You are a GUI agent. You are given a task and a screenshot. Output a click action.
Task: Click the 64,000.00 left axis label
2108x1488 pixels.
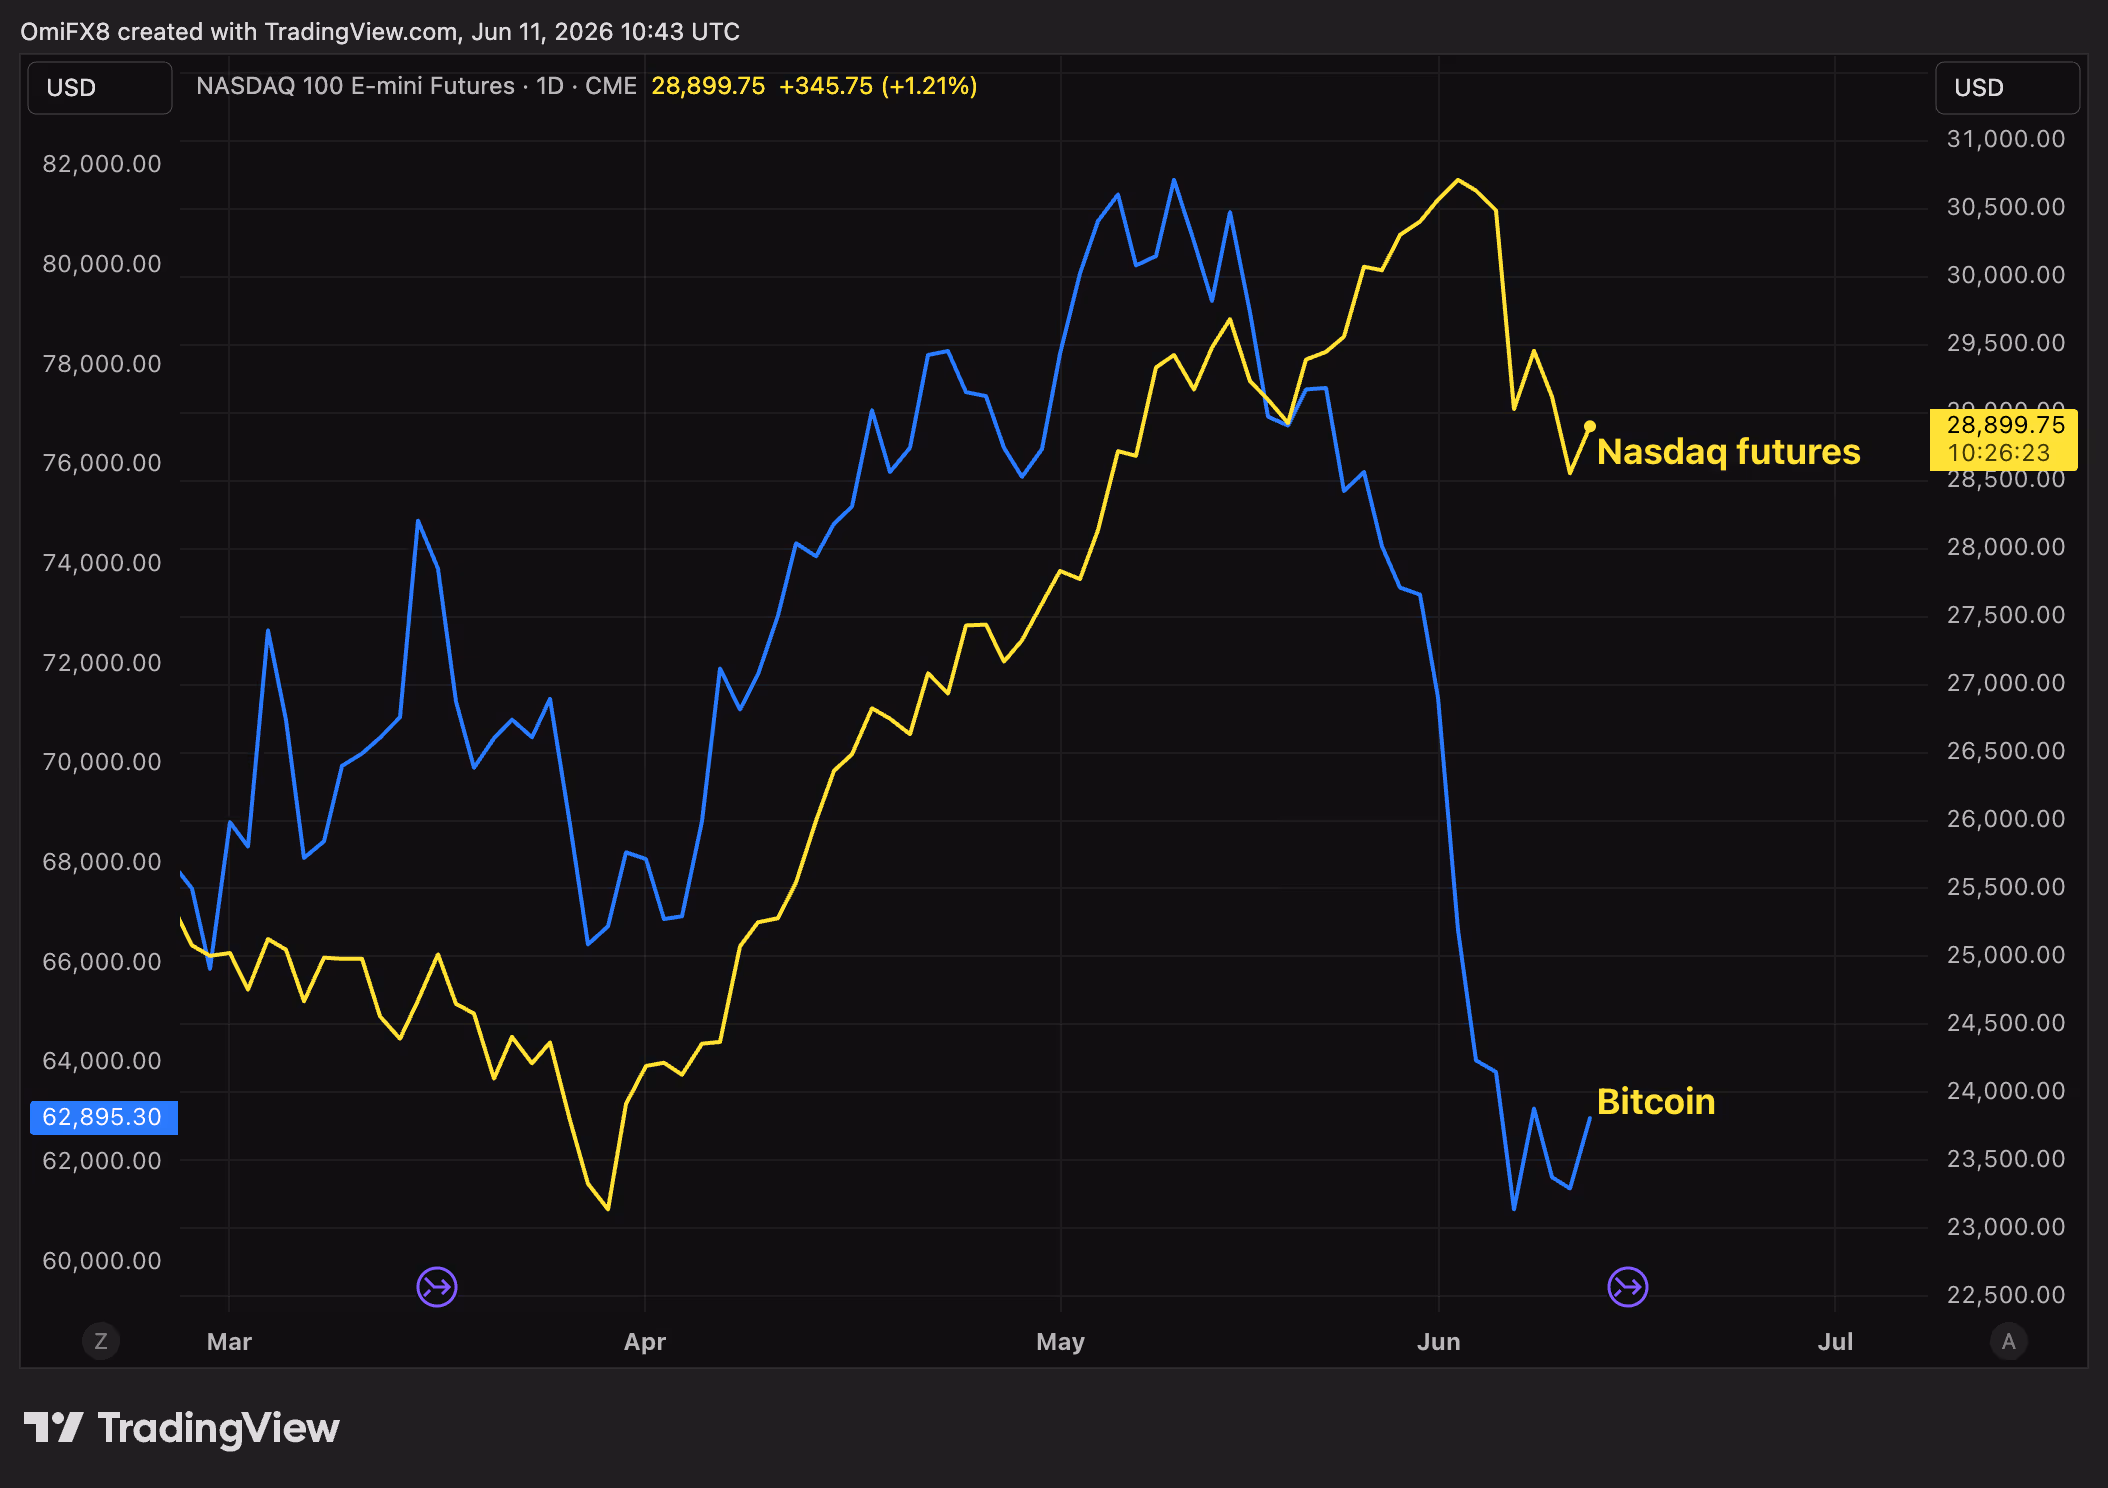point(102,1061)
